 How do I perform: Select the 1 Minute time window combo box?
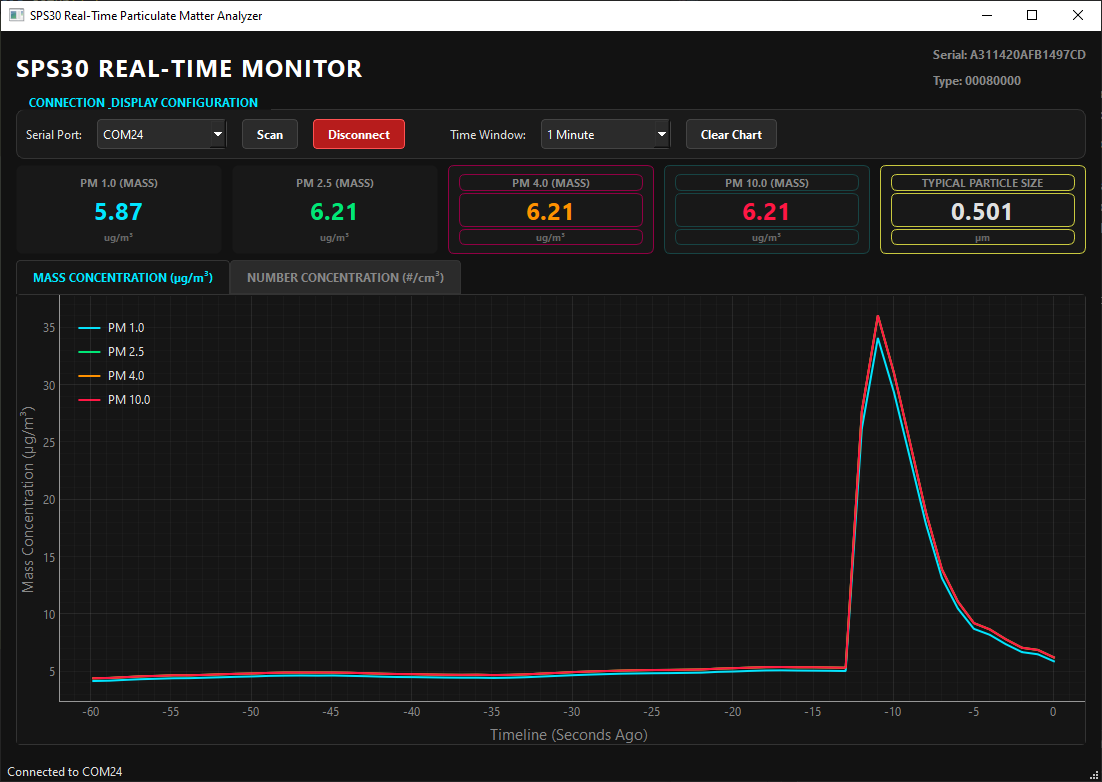pos(605,134)
